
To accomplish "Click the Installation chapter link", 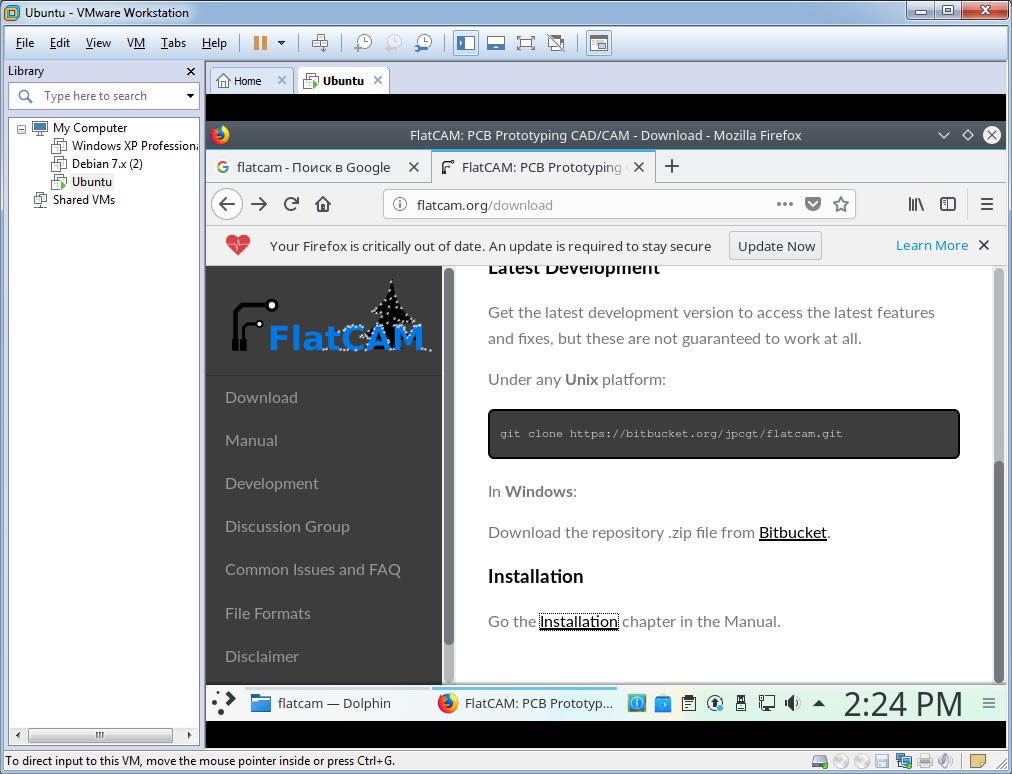I will click(579, 622).
